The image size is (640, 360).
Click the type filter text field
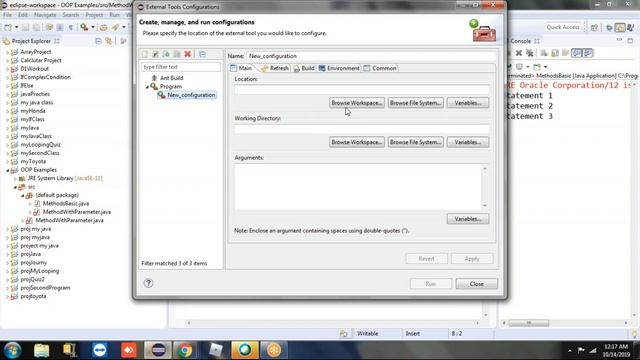coord(180,67)
